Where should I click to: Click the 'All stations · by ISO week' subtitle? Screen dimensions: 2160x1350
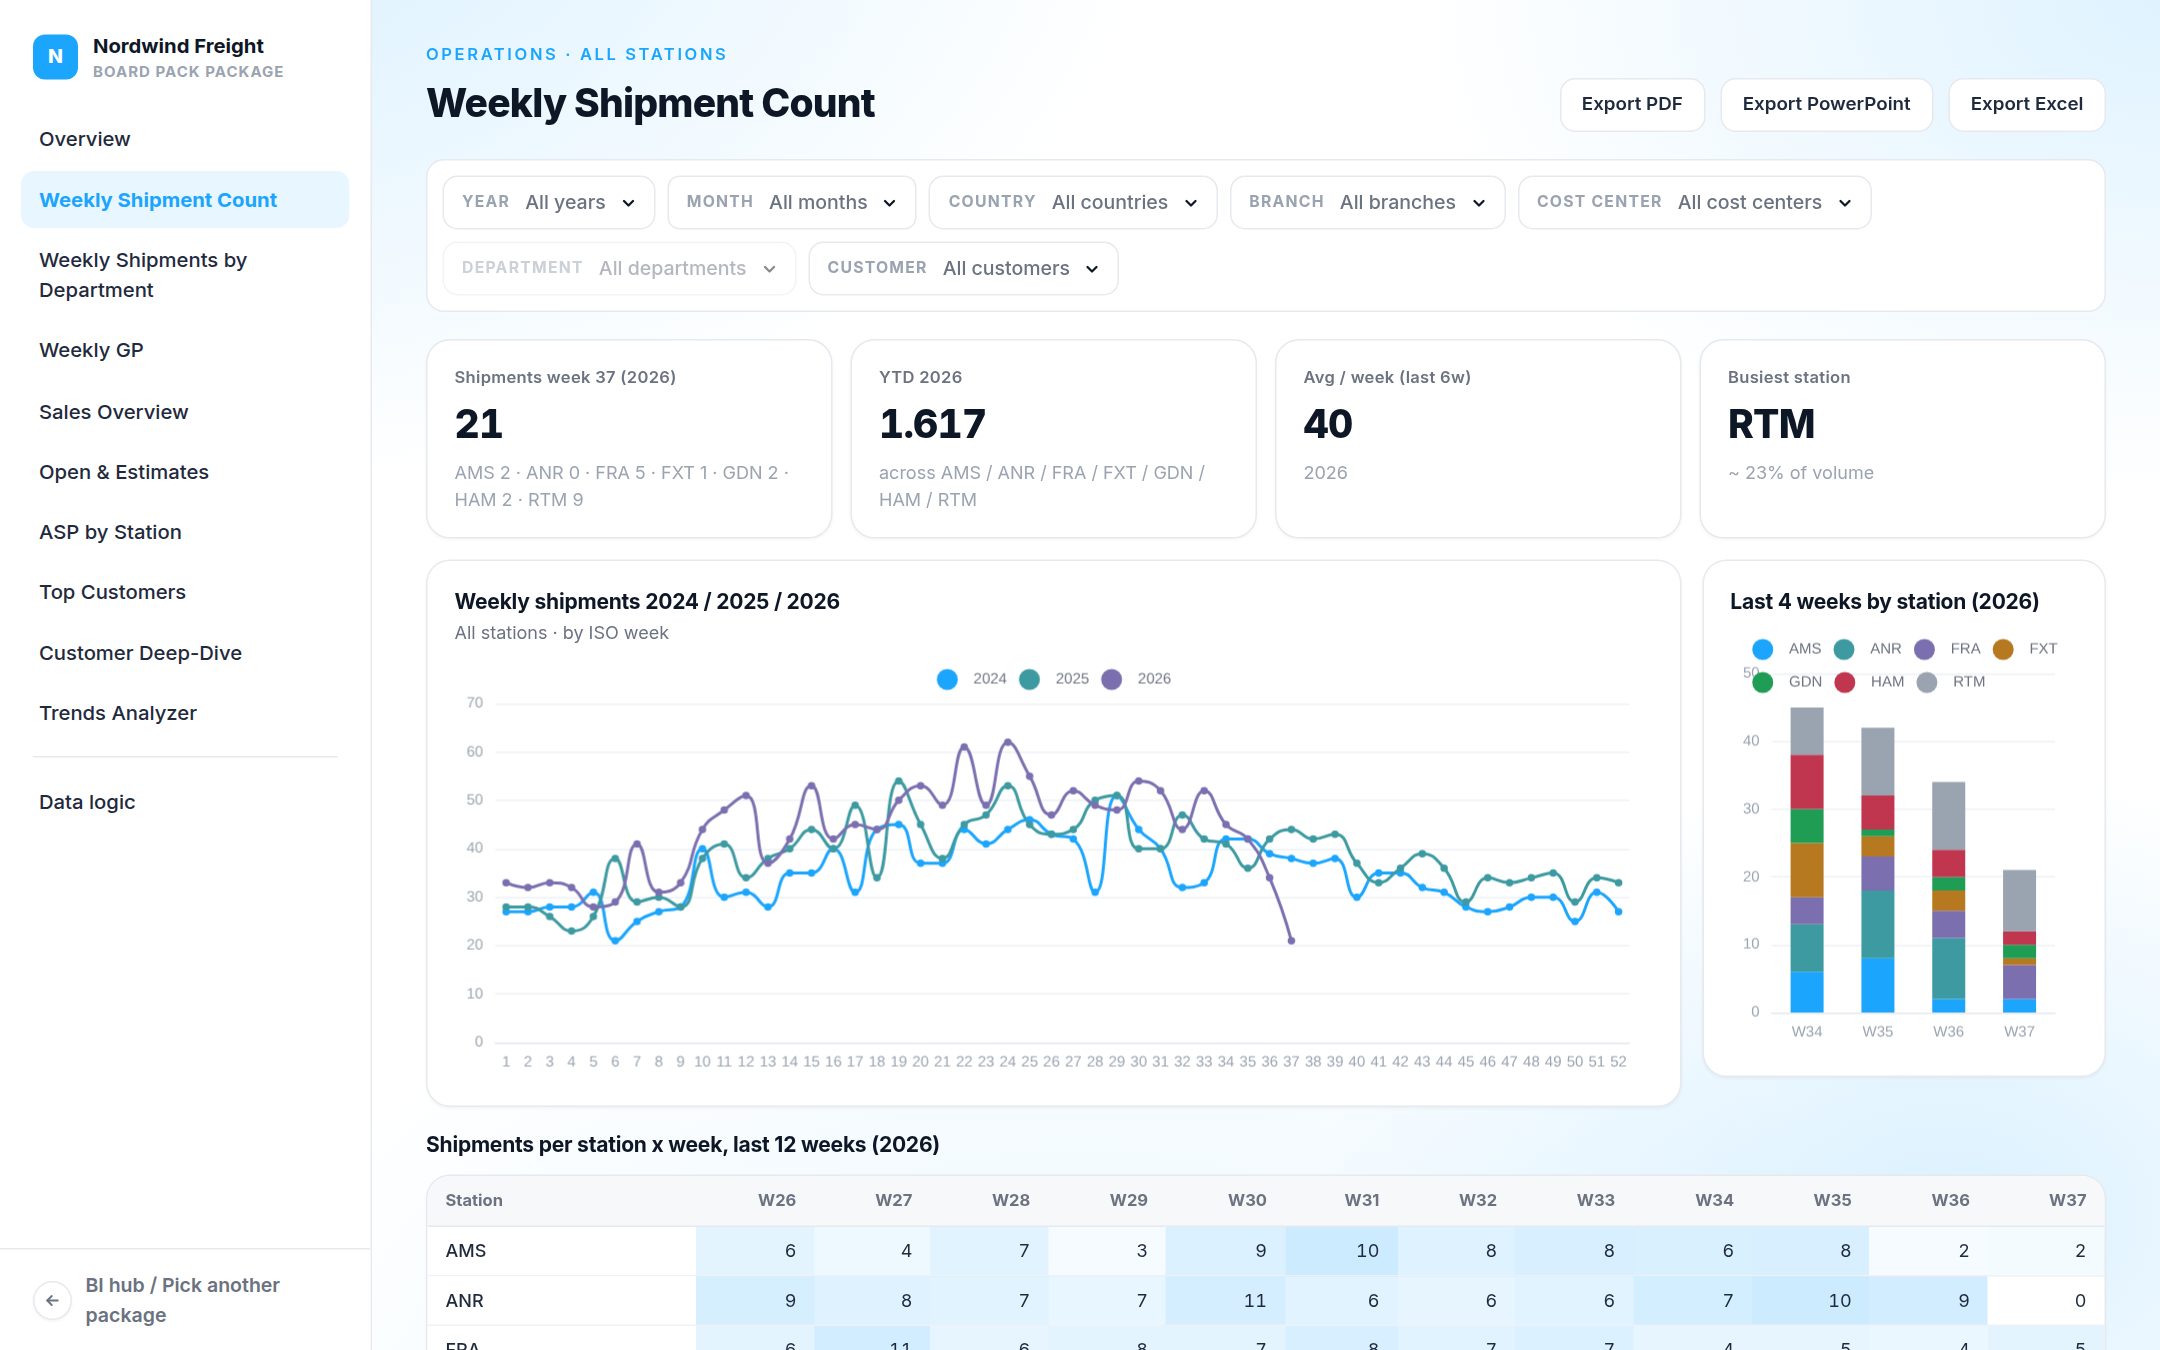point(561,633)
